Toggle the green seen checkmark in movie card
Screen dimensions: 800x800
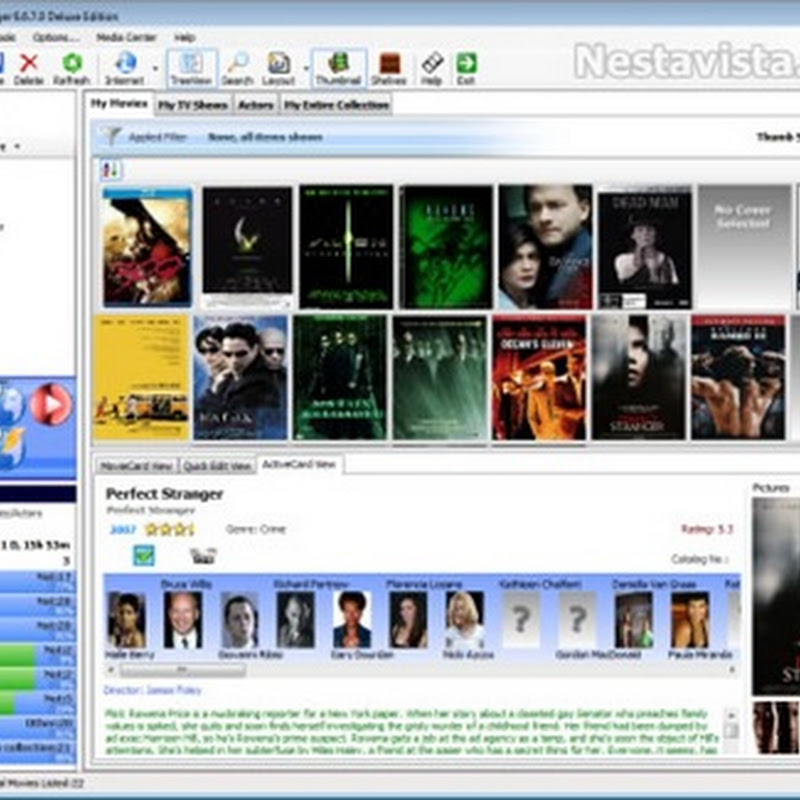pos(143,555)
